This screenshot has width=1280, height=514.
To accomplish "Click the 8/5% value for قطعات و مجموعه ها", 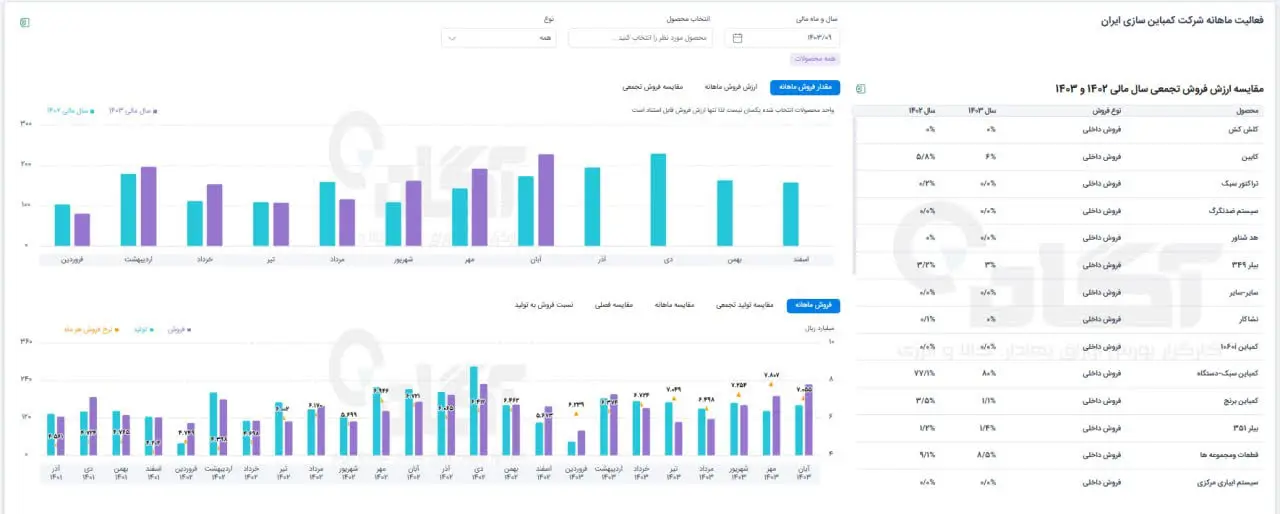I will (987, 455).
